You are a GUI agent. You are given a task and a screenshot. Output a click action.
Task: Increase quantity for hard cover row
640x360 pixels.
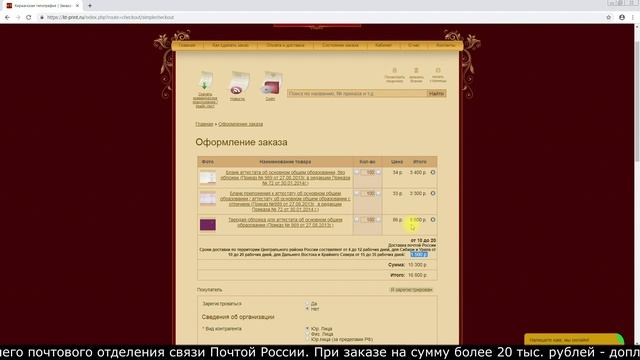coord(378,220)
